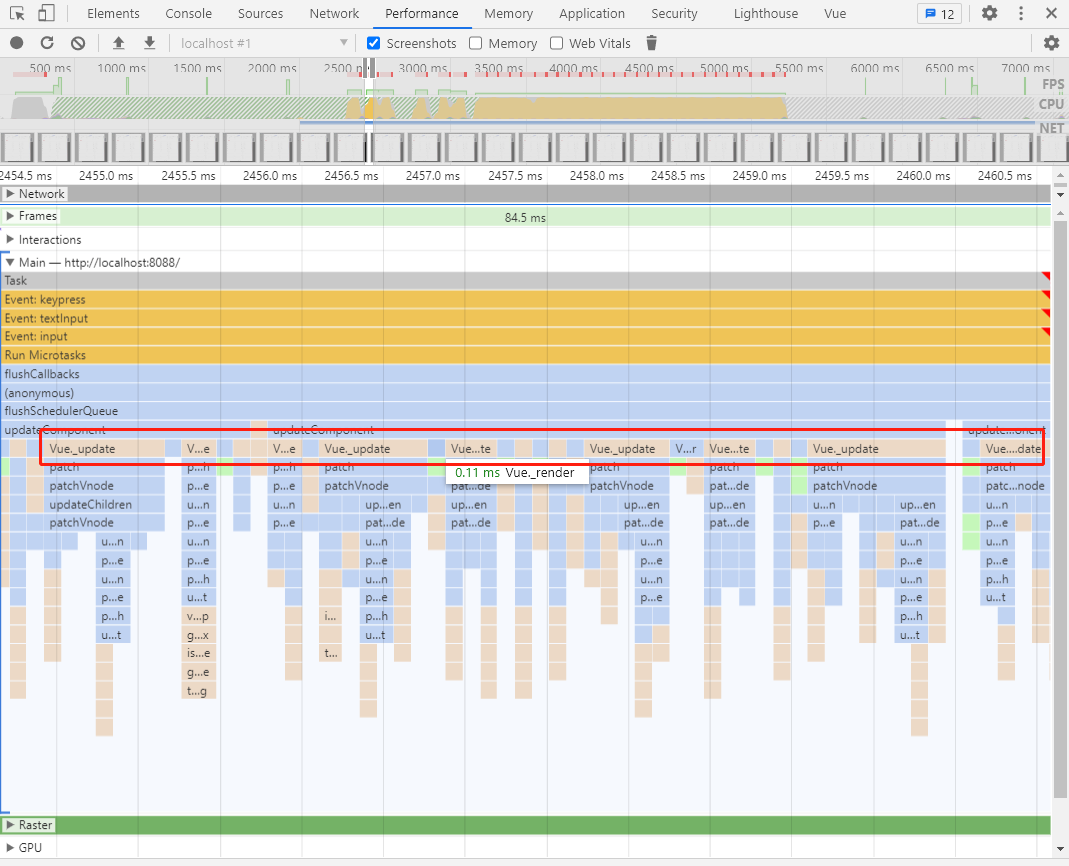Click the save profile download icon
This screenshot has height=866, width=1069.
pyautogui.click(x=149, y=43)
